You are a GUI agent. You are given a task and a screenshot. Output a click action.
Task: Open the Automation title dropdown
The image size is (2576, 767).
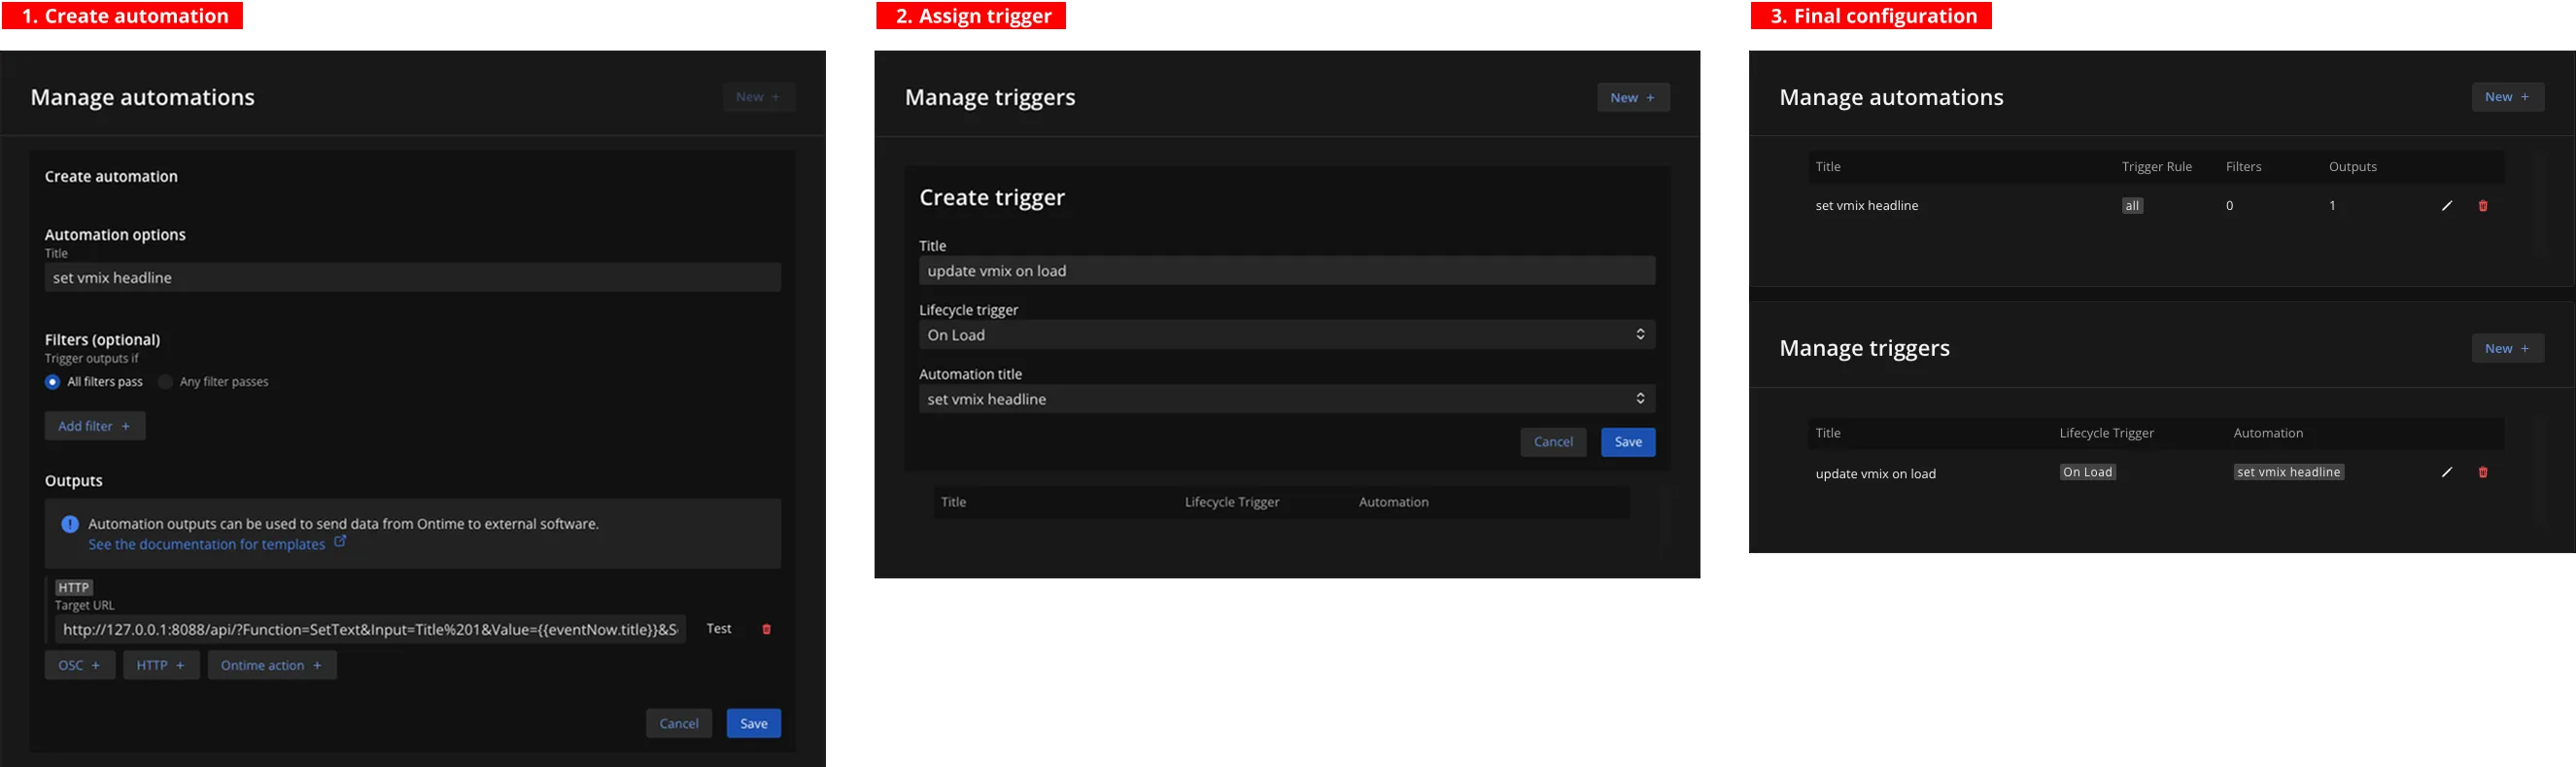click(x=1287, y=399)
